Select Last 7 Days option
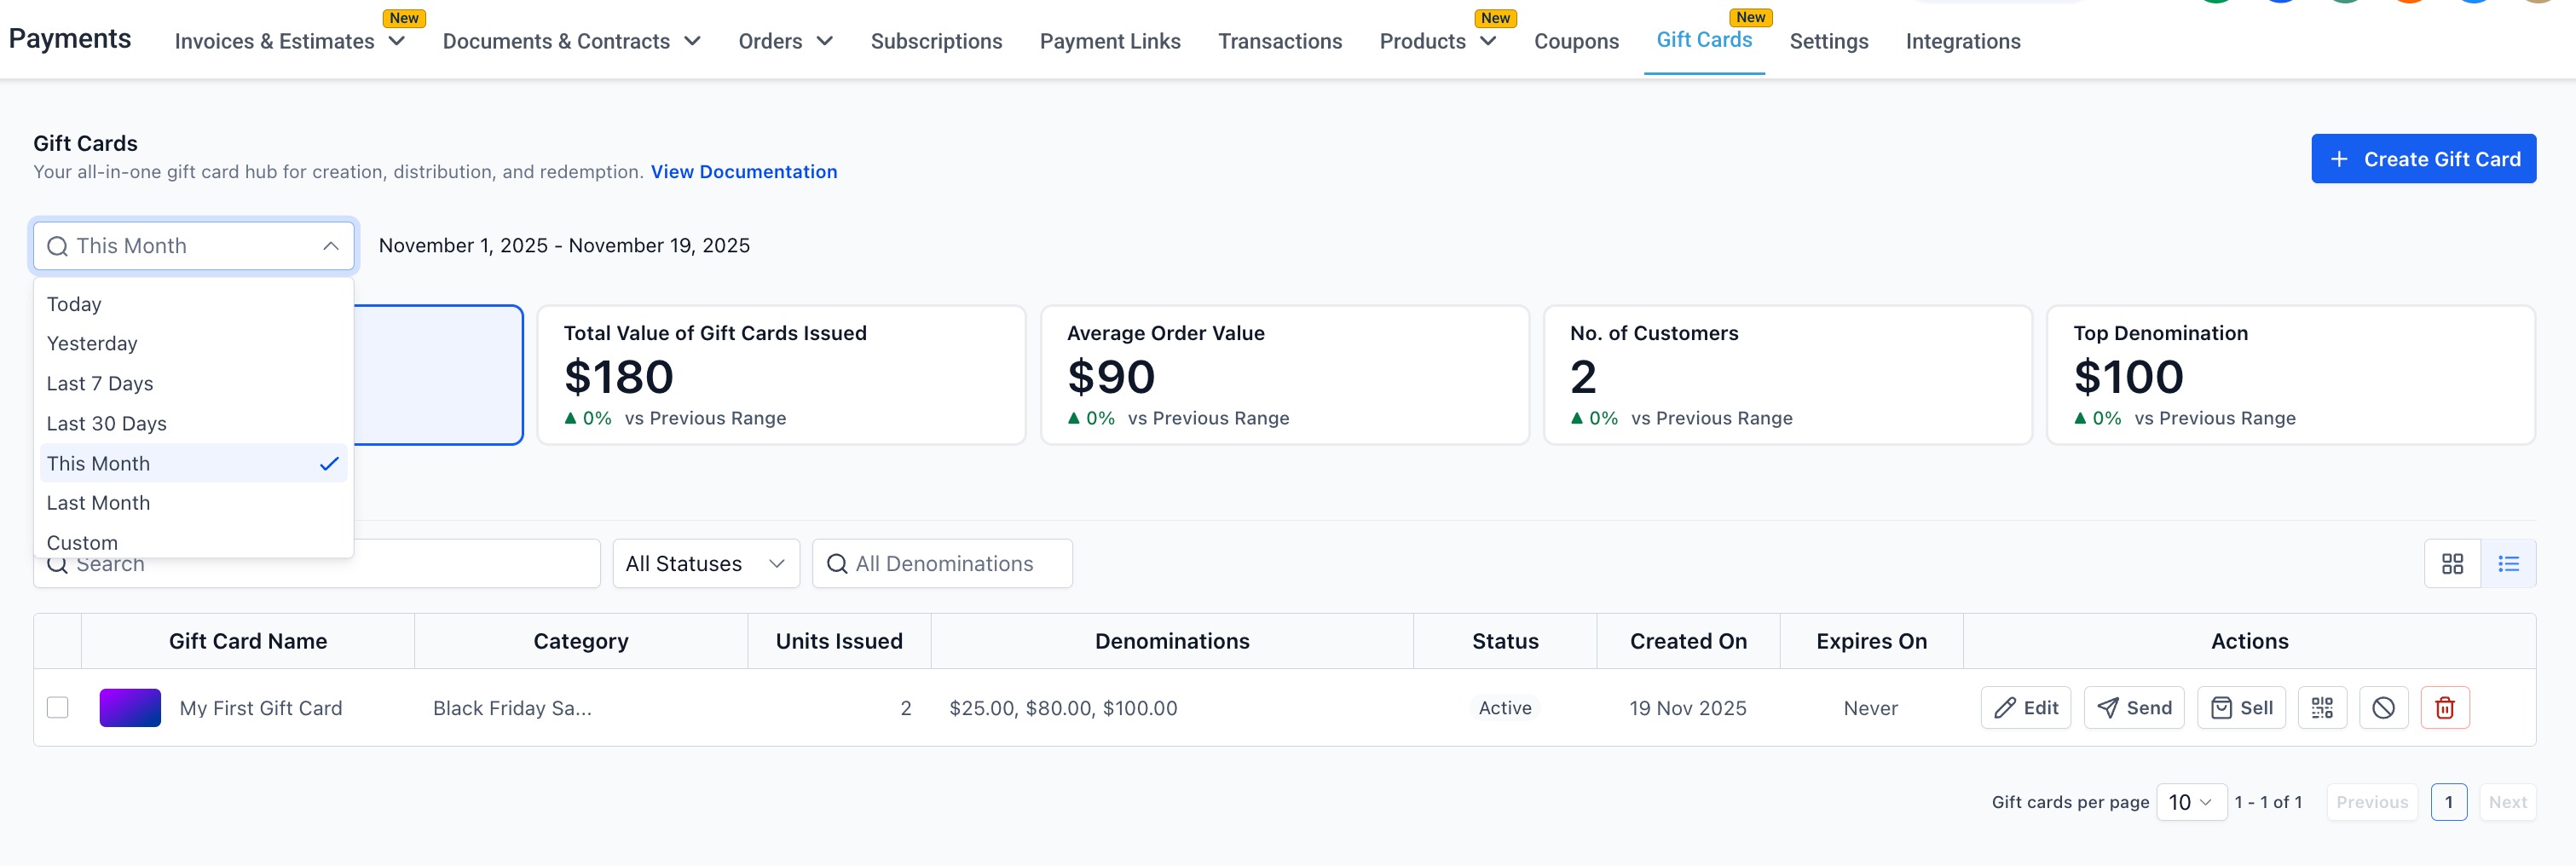This screenshot has height=866, width=2576. (x=100, y=384)
